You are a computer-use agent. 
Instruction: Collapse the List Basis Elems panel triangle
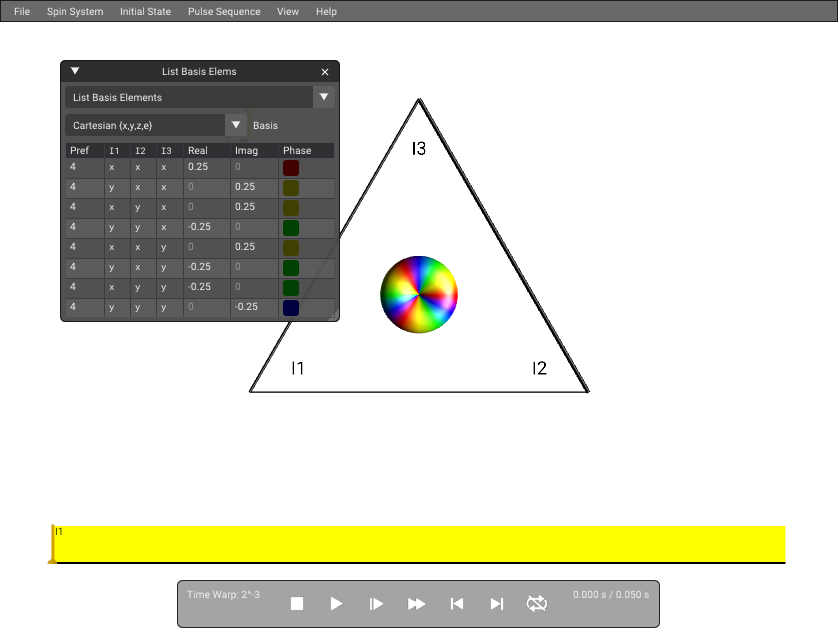(75, 71)
